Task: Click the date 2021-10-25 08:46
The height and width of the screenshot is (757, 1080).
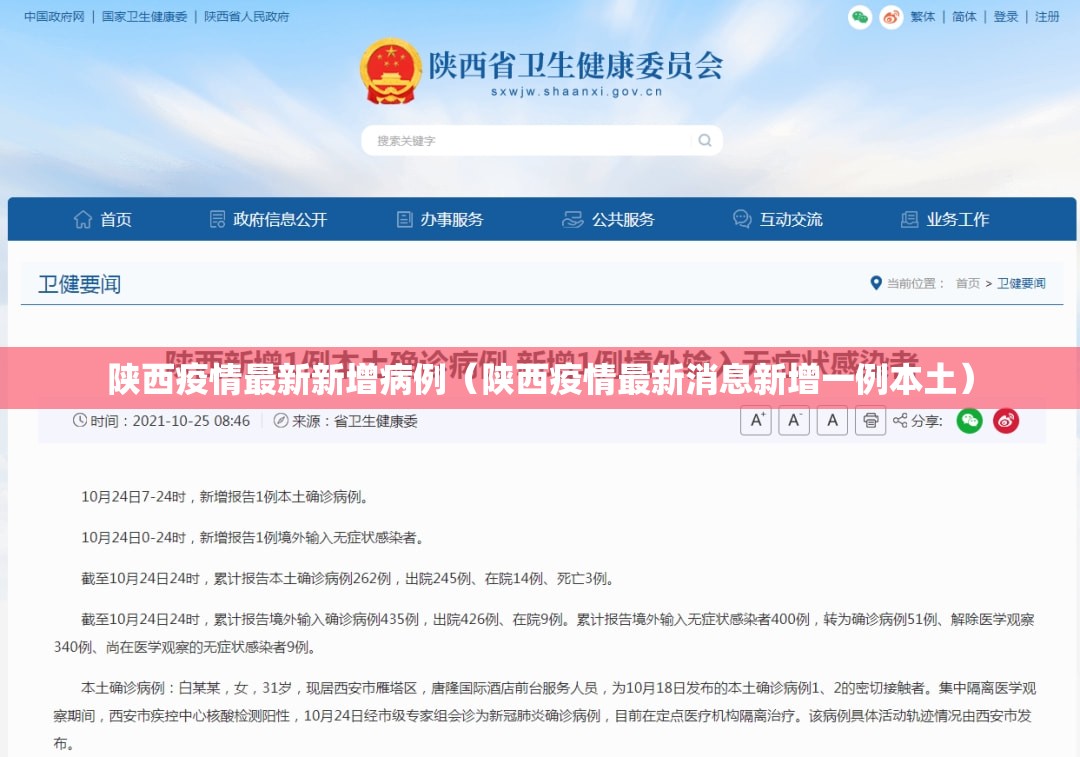Action: [191, 421]
